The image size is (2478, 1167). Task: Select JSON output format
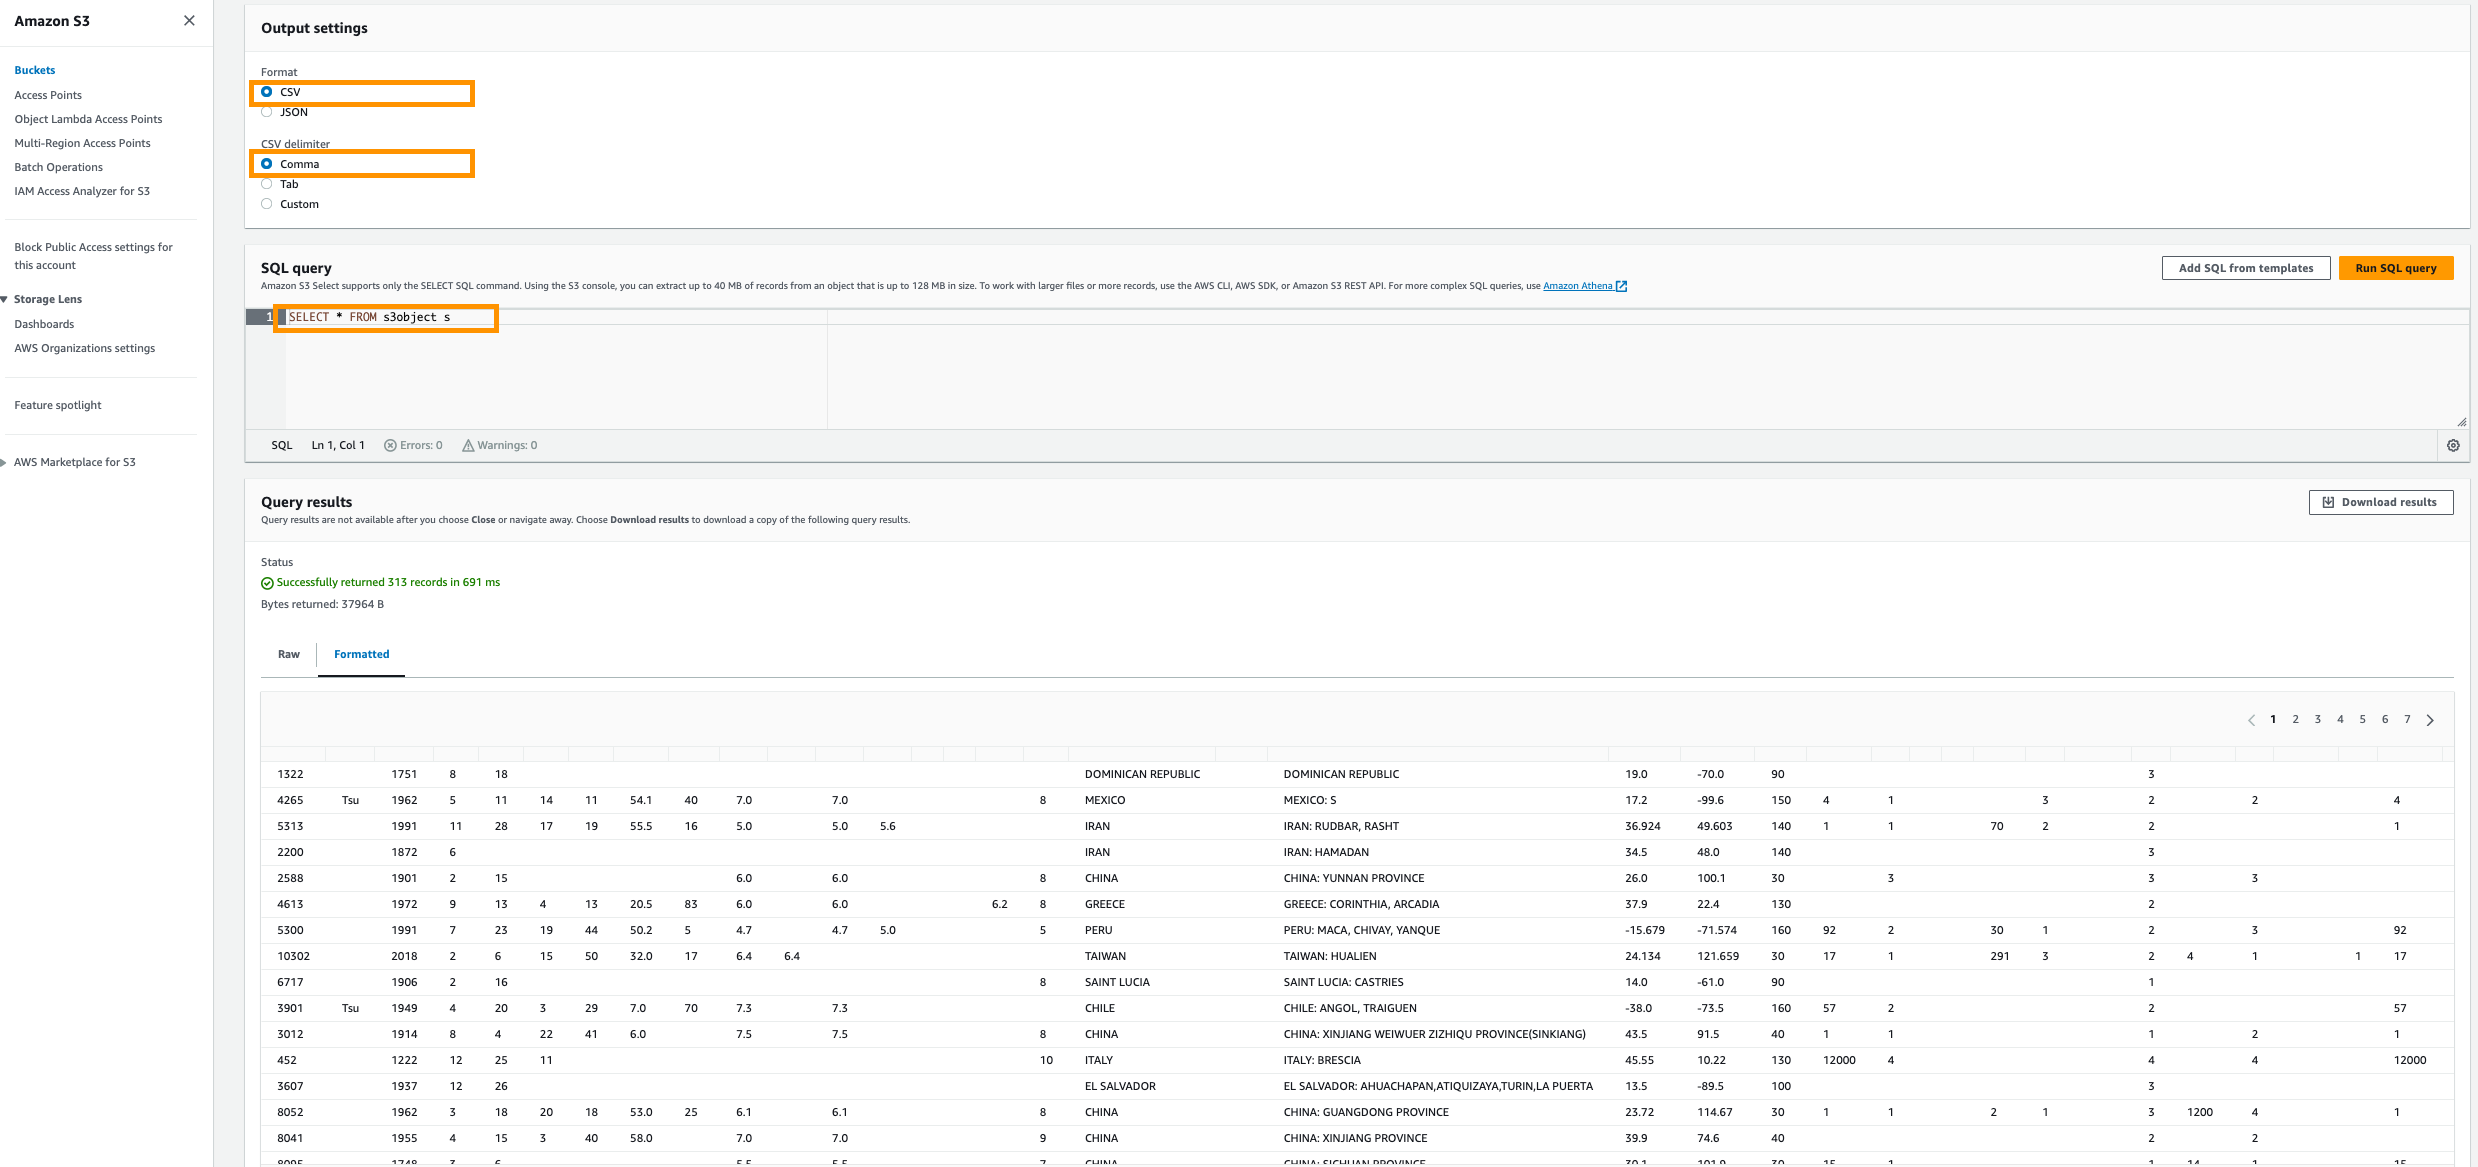coord(267,112)
